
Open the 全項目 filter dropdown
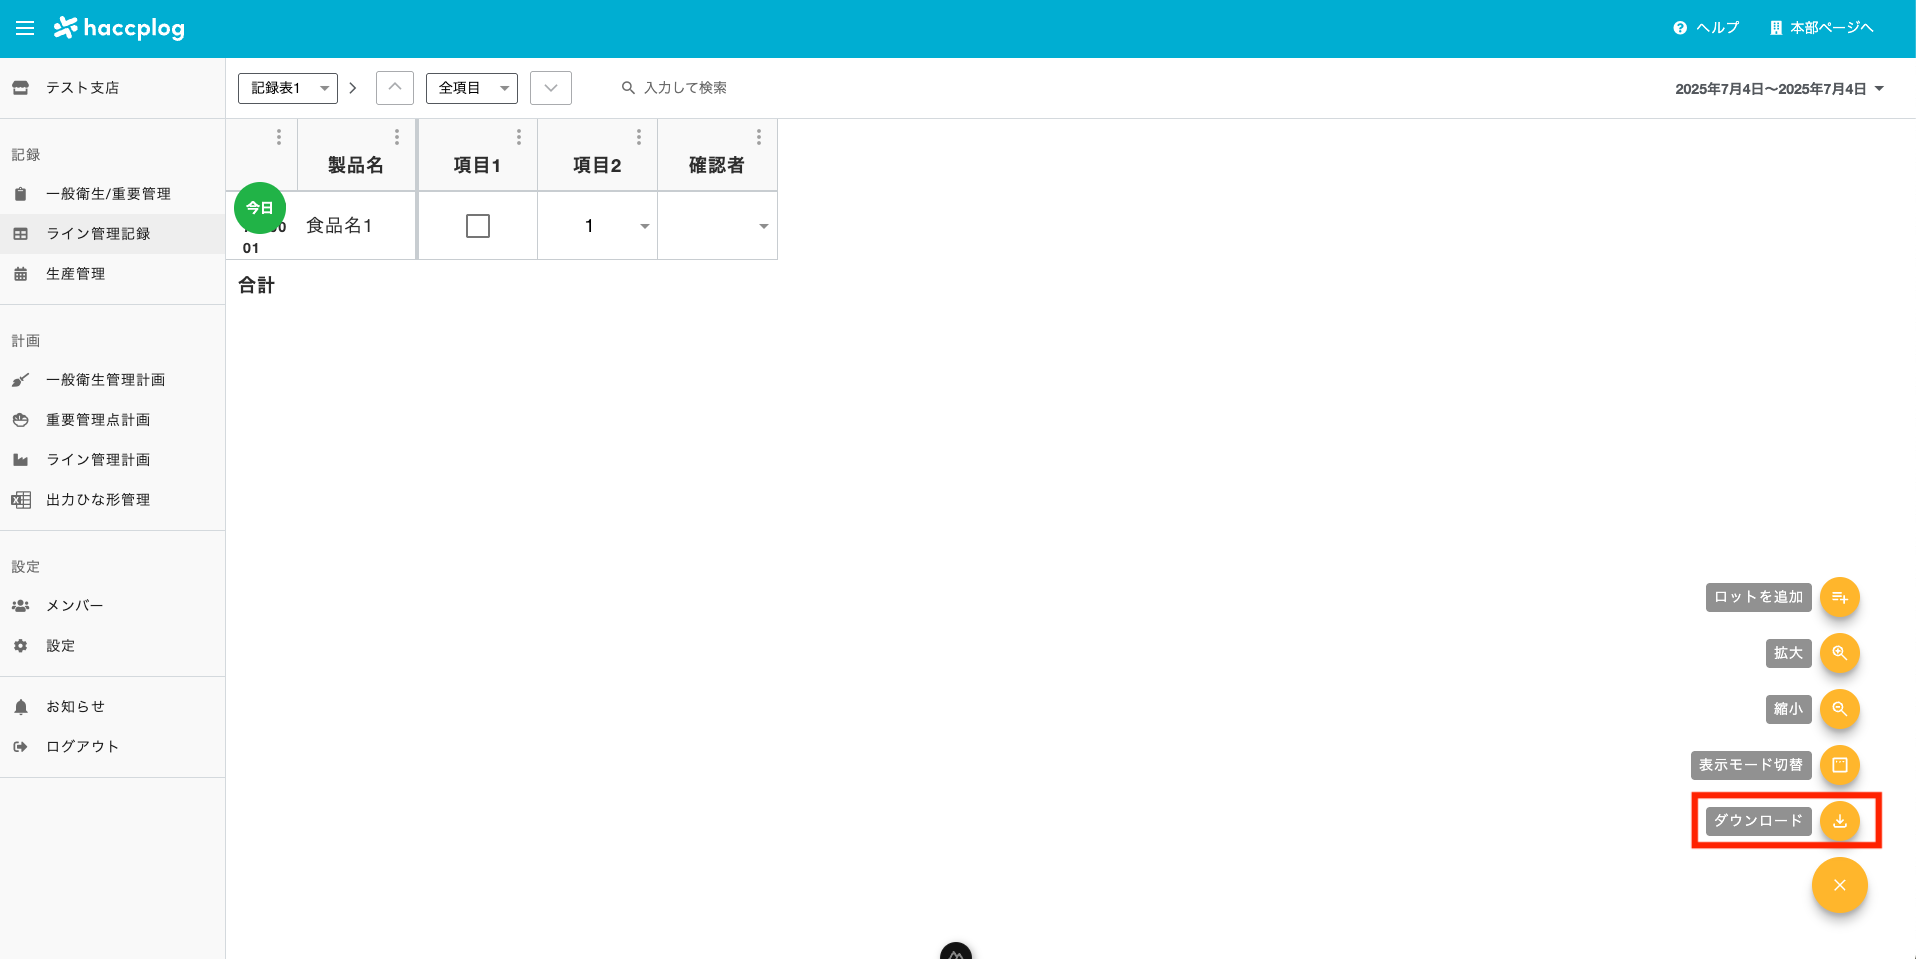click(x=472, y=88)
